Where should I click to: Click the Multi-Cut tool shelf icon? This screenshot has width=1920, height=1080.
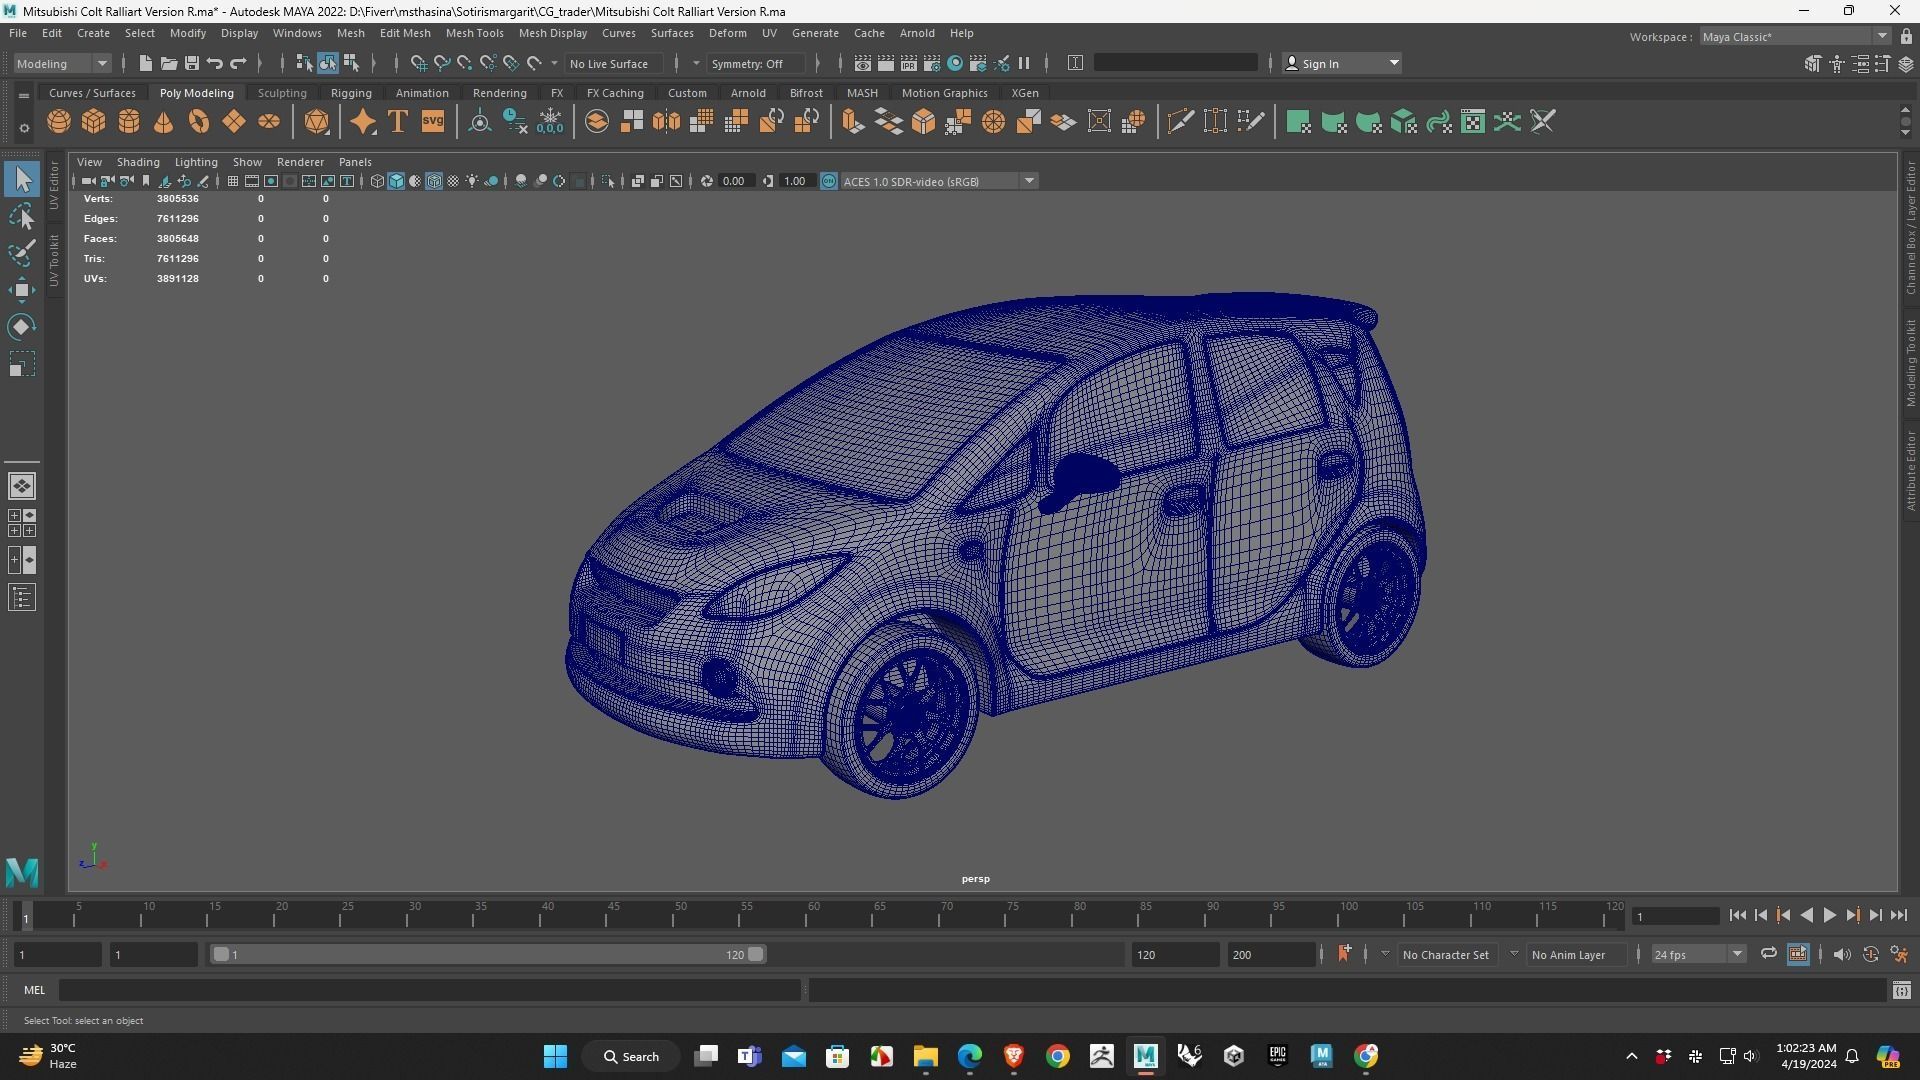(1180, 122)
